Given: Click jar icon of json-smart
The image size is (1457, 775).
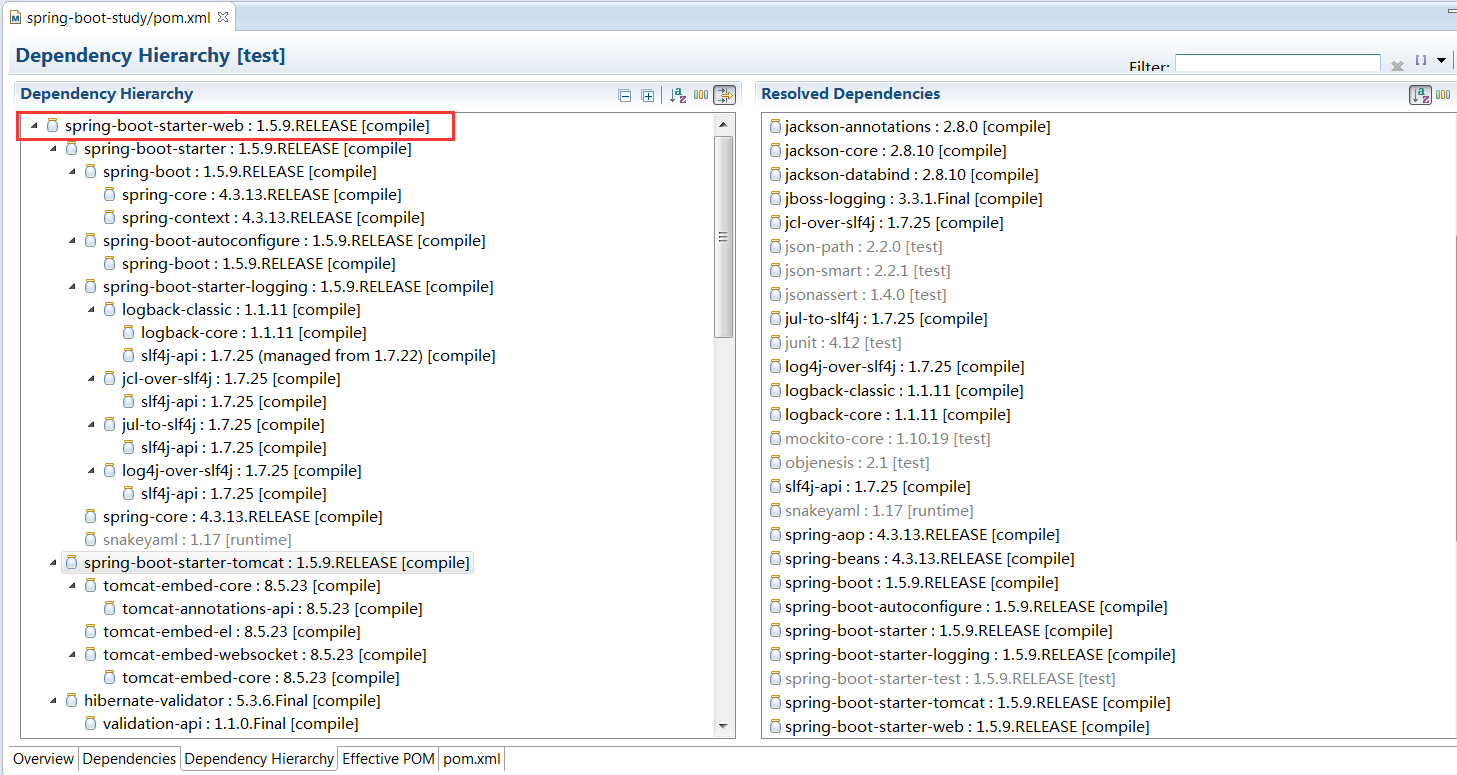Looking at the screenshot, I should [775, 271].
